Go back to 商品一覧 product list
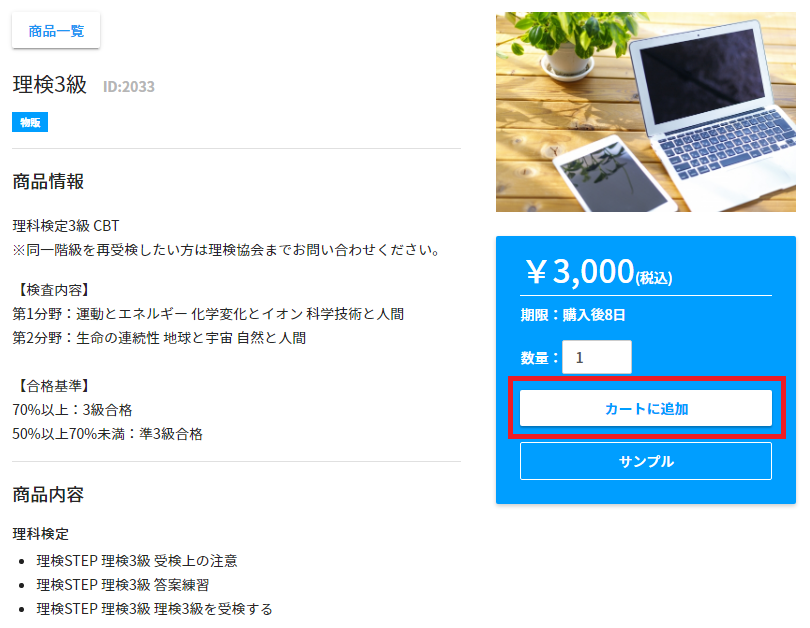Viewport: 810px width, 628px height. tap(56, 31)
